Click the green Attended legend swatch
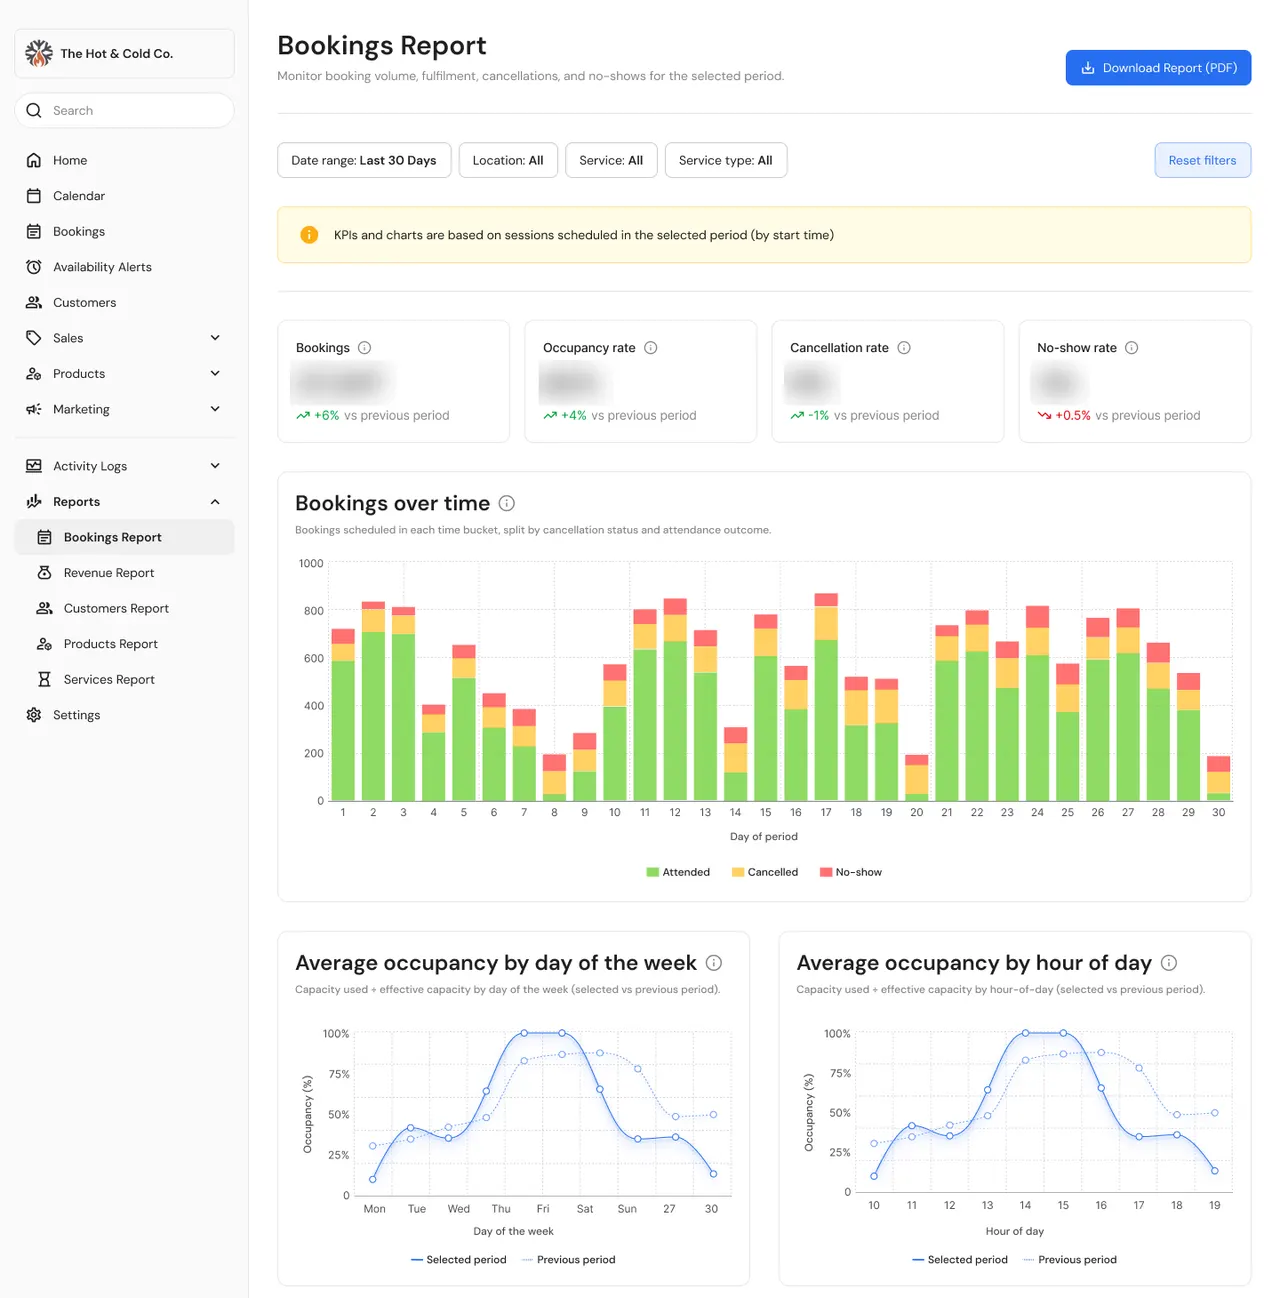This screenshot has width=1280, height=1298. pyautogui.click(x=653, y=872)
